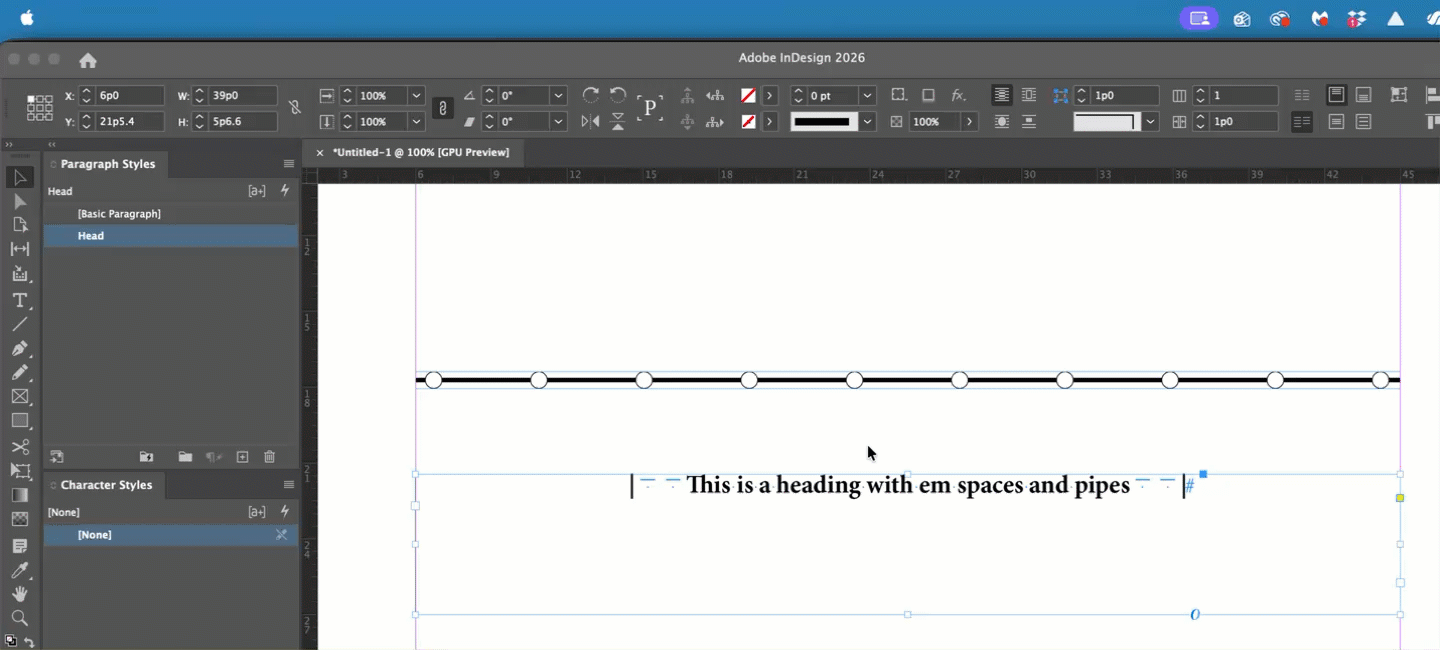
Task: Open the Character Styles panel tab
Action: tap(106, 485)
